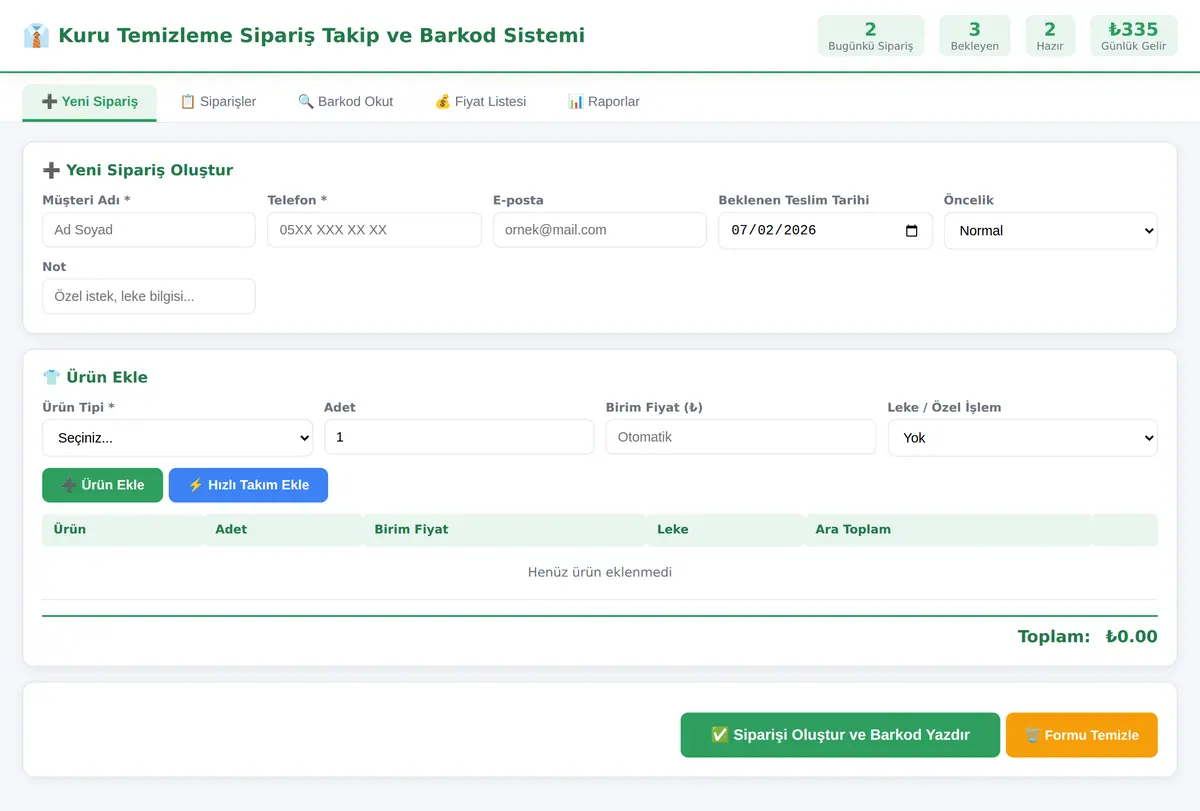
Task: Click the Hazır stat card
Action: (1050, 36)
